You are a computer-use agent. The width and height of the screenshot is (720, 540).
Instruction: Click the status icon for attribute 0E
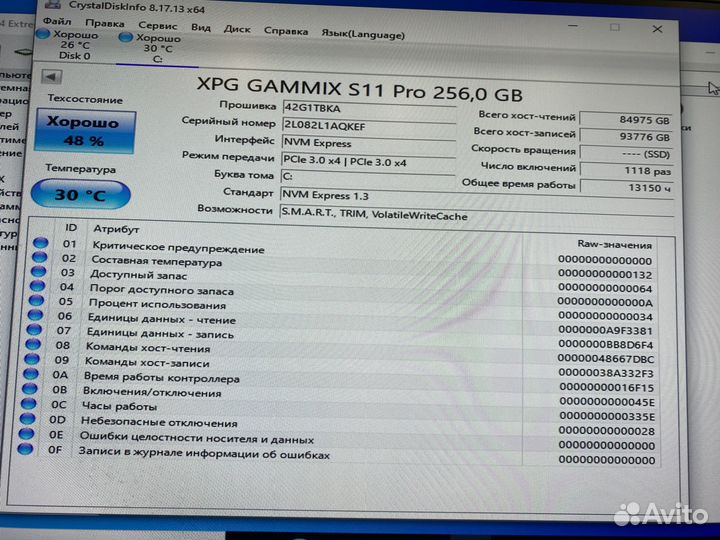pyautogui.click(x=26, y=433)
